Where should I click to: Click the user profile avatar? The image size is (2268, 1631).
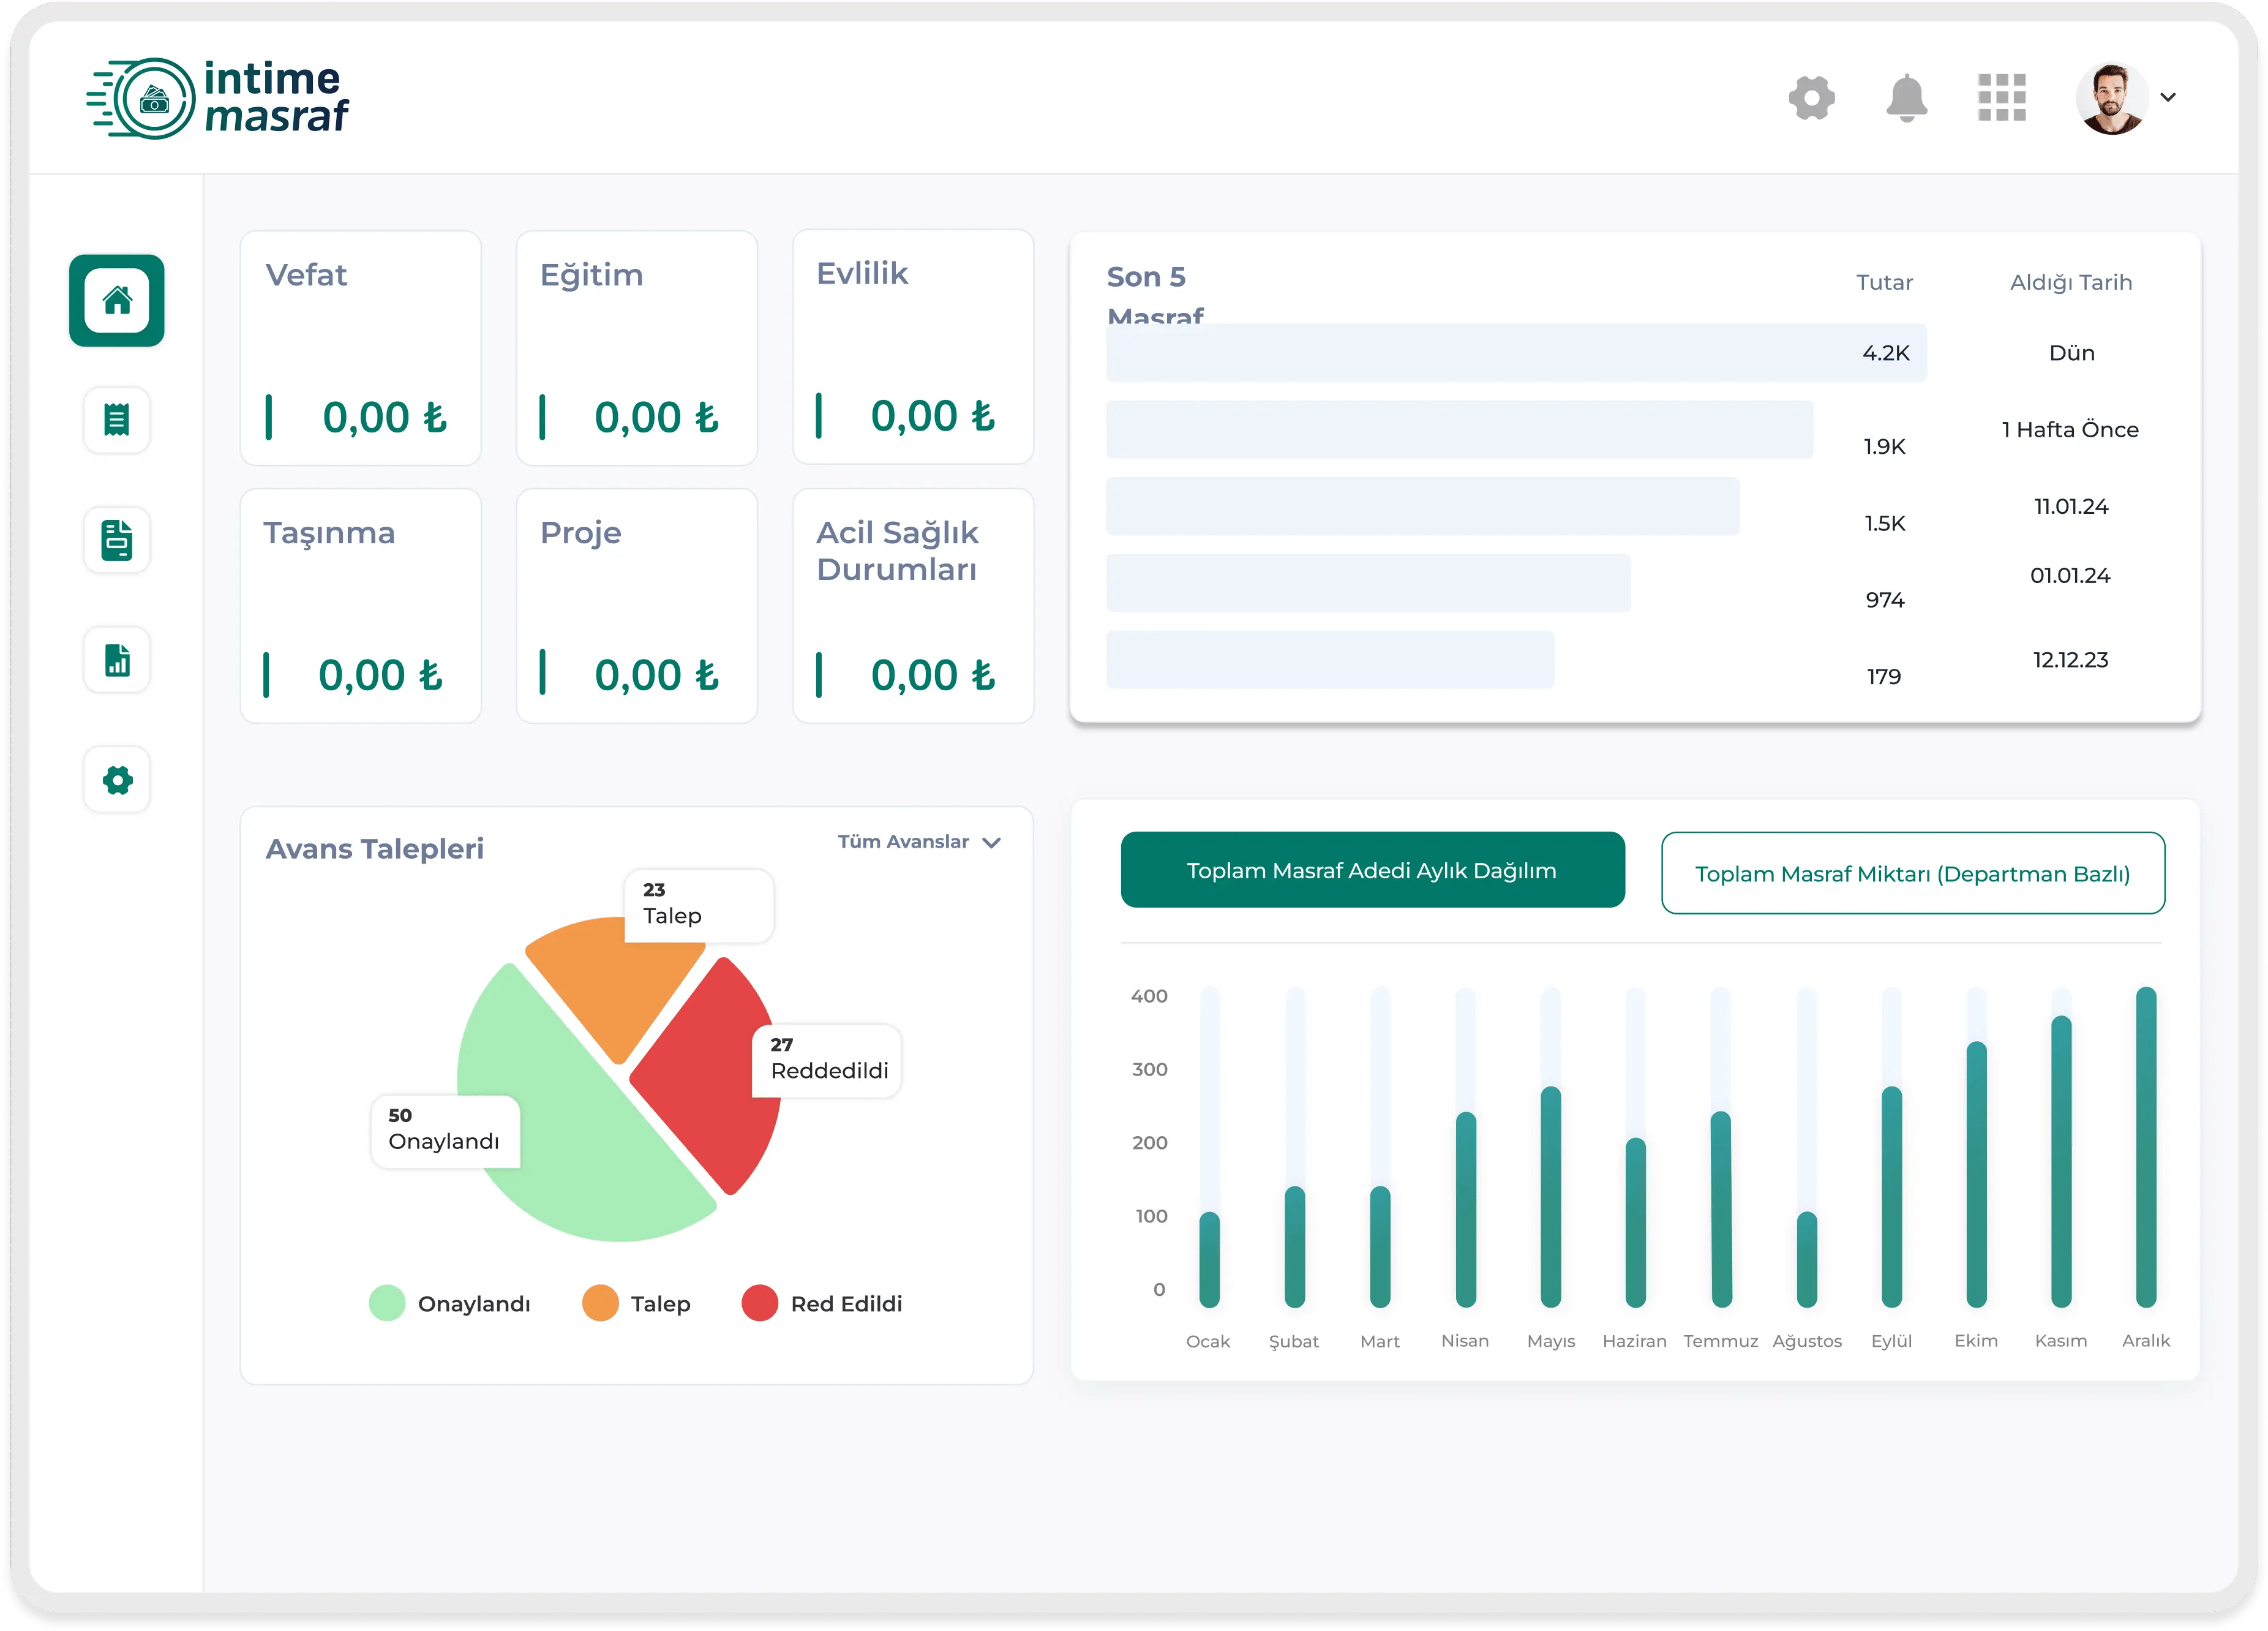click(x=2111, y=98)
